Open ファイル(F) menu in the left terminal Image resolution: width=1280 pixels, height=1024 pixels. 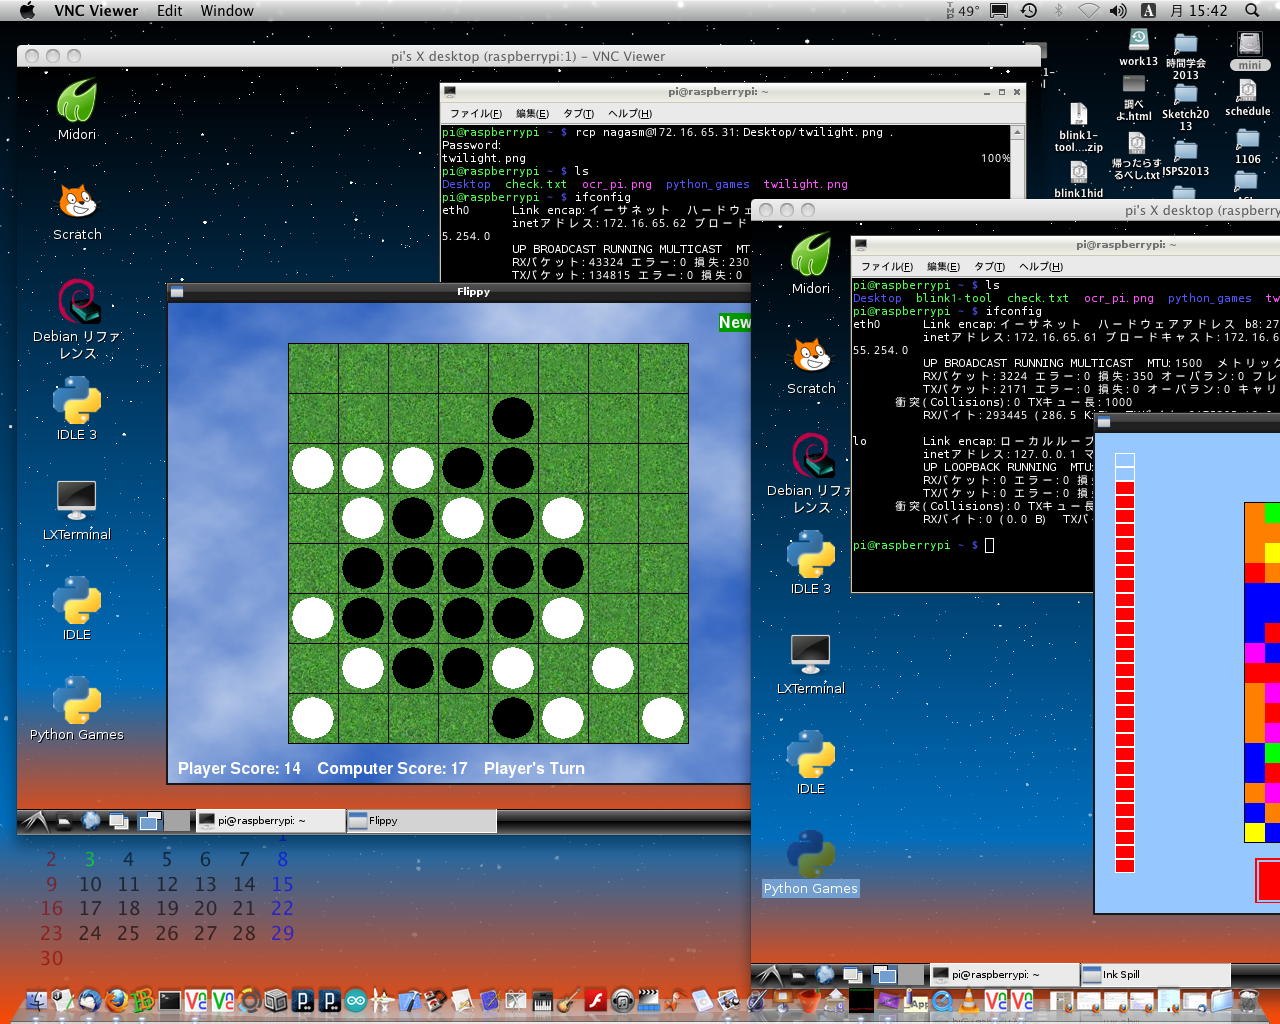tap(476, 113)
